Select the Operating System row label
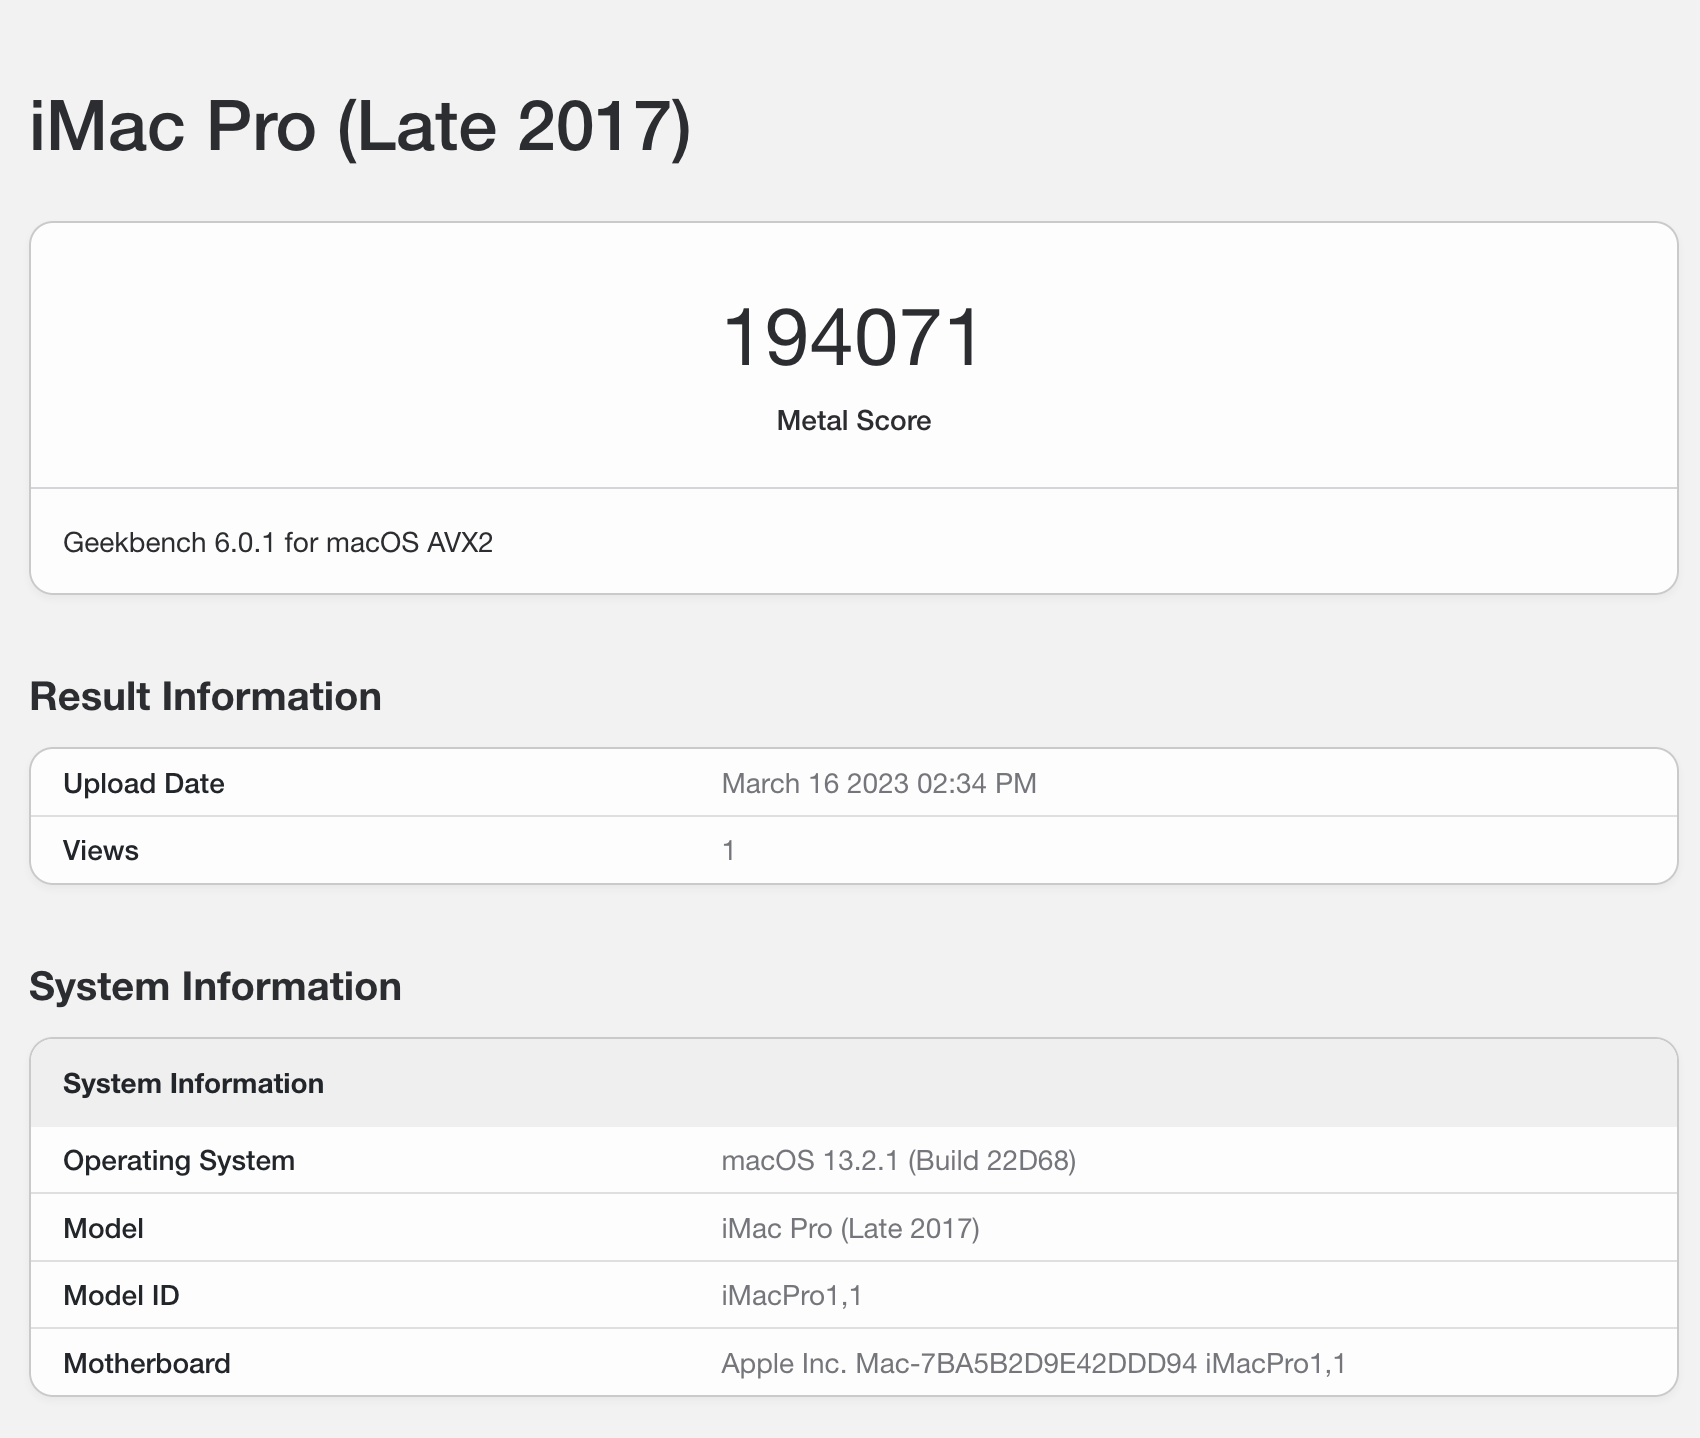 coord(178,1161)
